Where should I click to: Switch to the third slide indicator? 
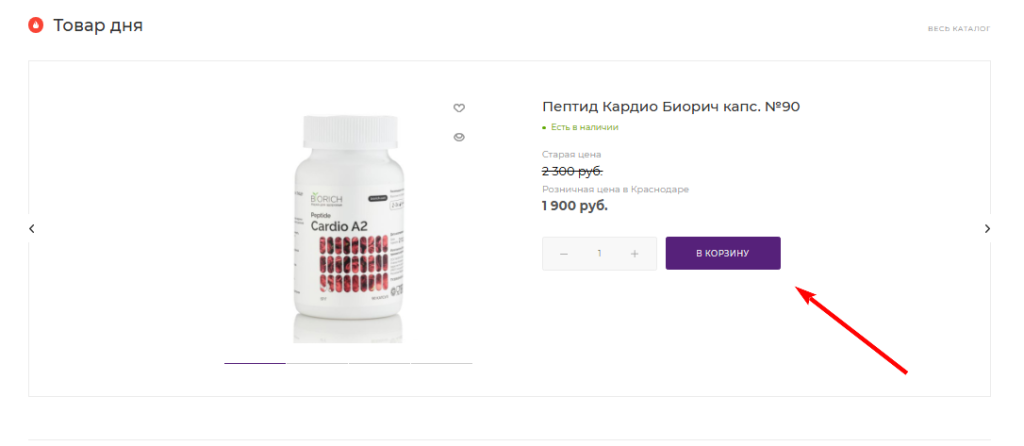(379, 363)
